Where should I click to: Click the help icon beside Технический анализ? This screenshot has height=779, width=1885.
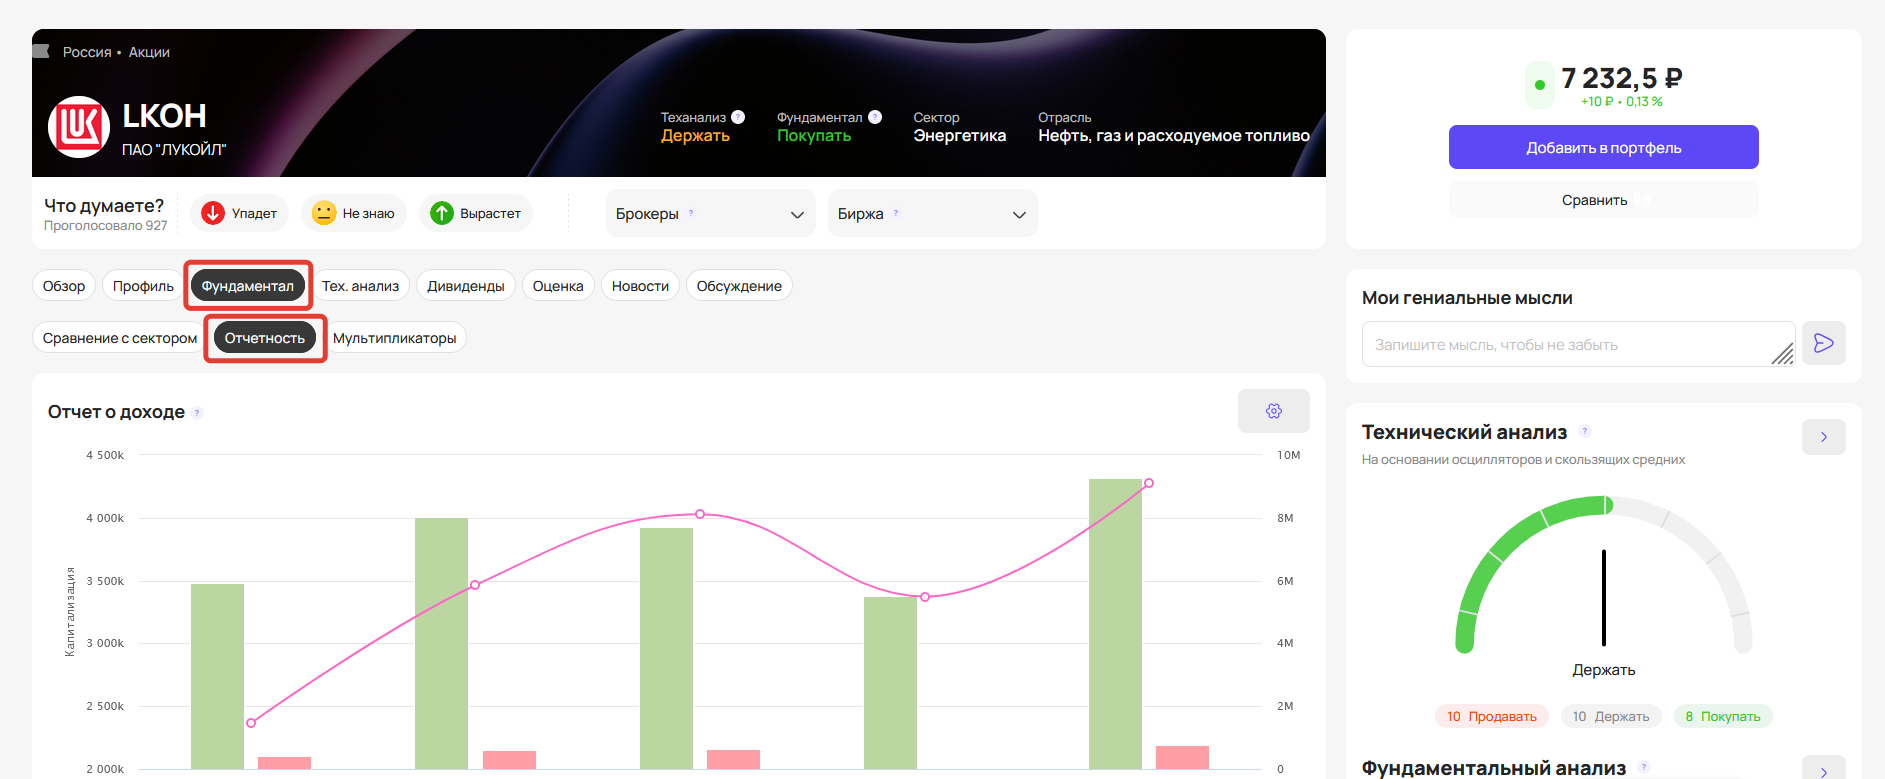[1584, 431]
